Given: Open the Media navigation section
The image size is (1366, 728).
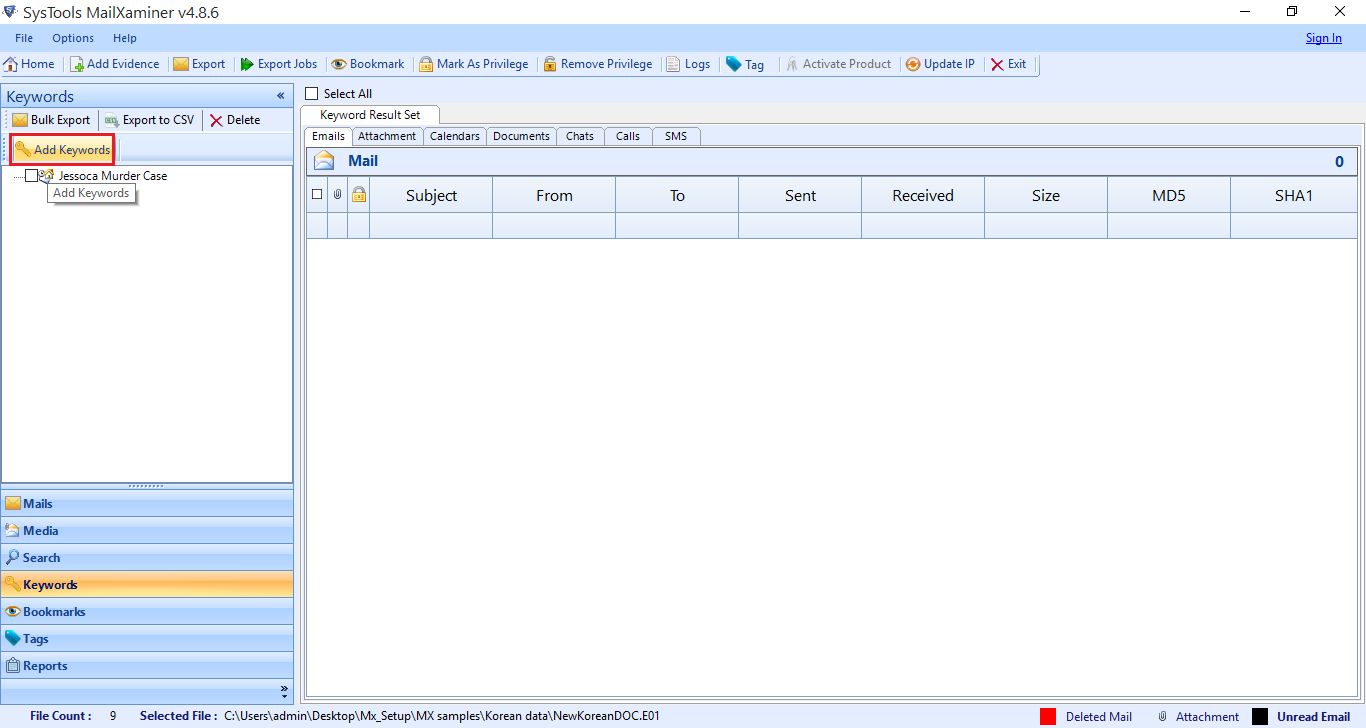Looking at the screenshot, I should tap(147, 531).
